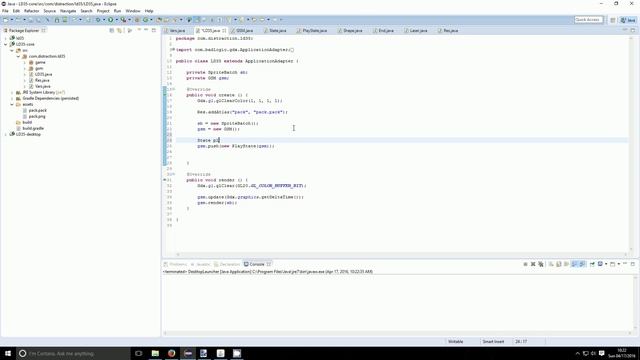Click Remove All Terminated Launches icon

[541, 264]
